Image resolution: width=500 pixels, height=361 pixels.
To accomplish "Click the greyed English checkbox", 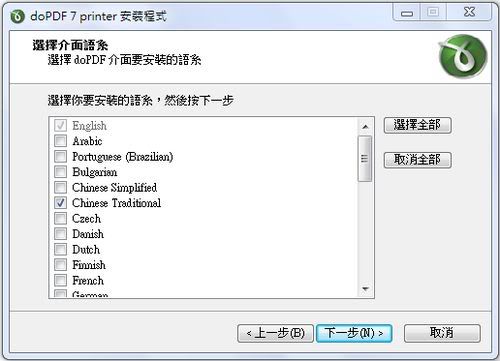I will 60,125.
